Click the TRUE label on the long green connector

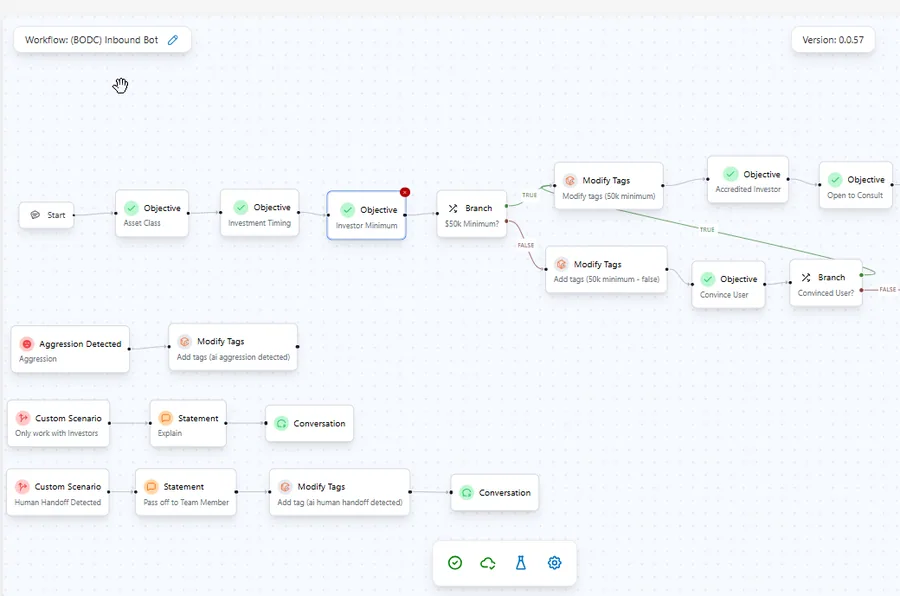[707, 230]
